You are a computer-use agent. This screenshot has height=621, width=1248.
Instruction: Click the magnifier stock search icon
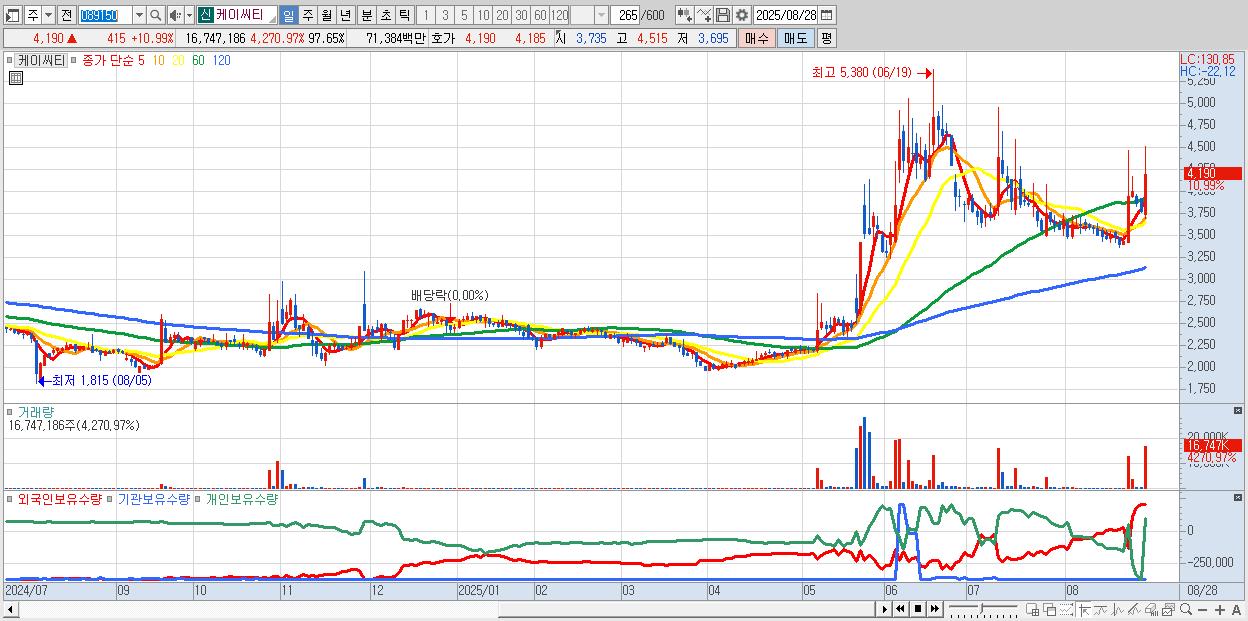[x=156, y=15]
